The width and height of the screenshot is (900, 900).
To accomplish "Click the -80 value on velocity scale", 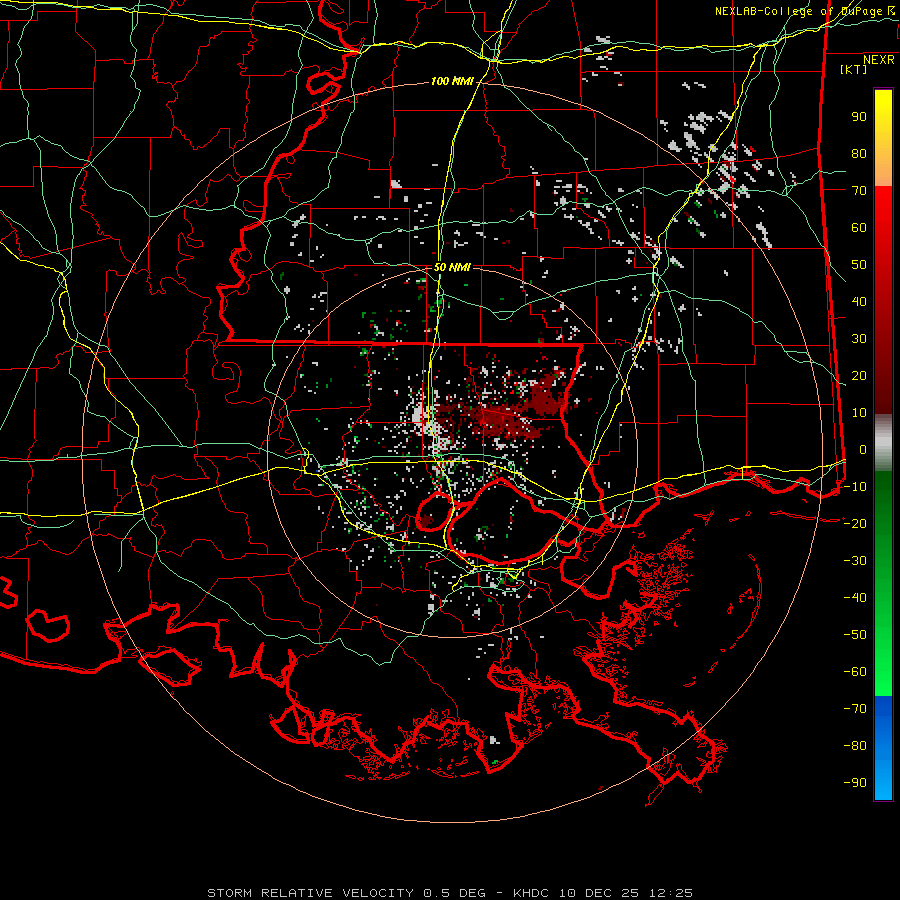I will (x=855, y=746).
